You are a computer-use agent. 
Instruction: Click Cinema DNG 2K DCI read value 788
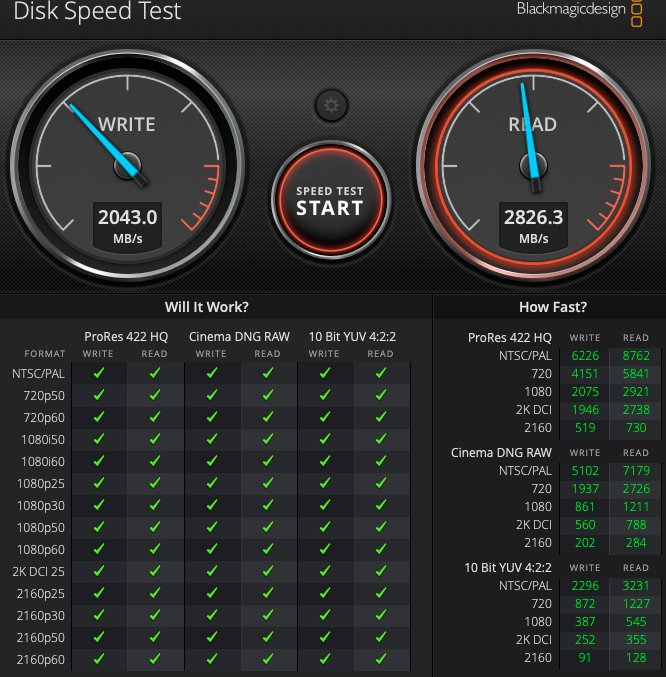tap(636, 525)
